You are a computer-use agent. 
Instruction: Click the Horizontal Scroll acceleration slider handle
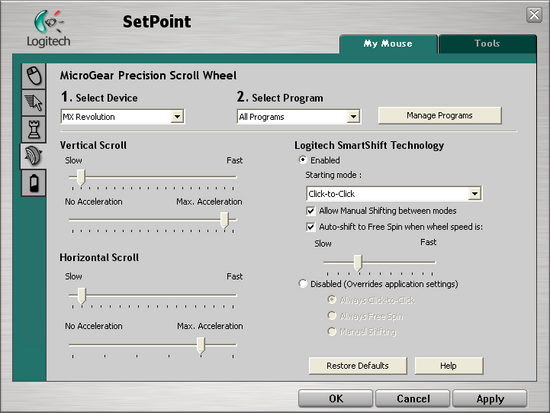click(201, 346)
